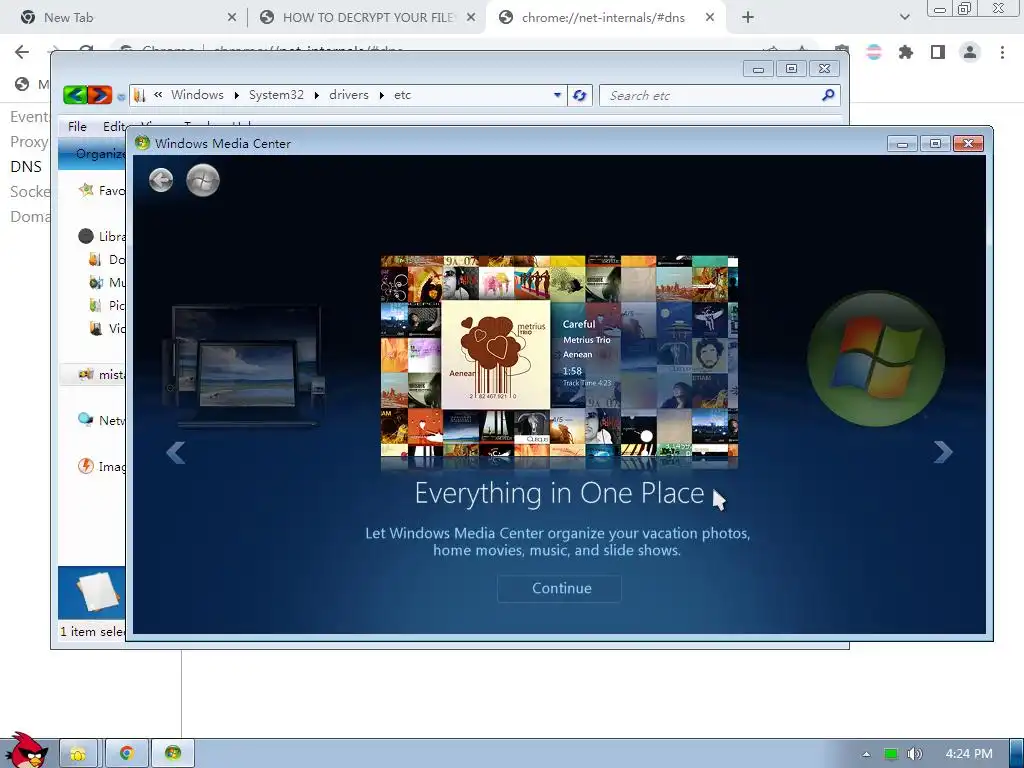This screenshot has width=1024, height=768.
Task: Open volume speaker icon in tray
Action: (915, 754)
